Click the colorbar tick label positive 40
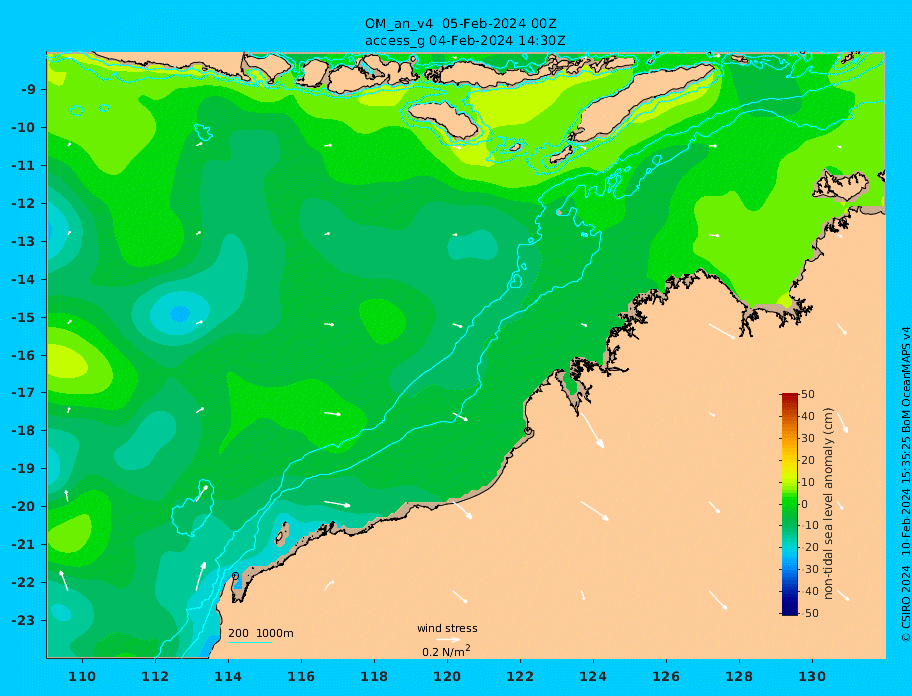The height and width of the screenshot is (696, 912). point(808,416)
